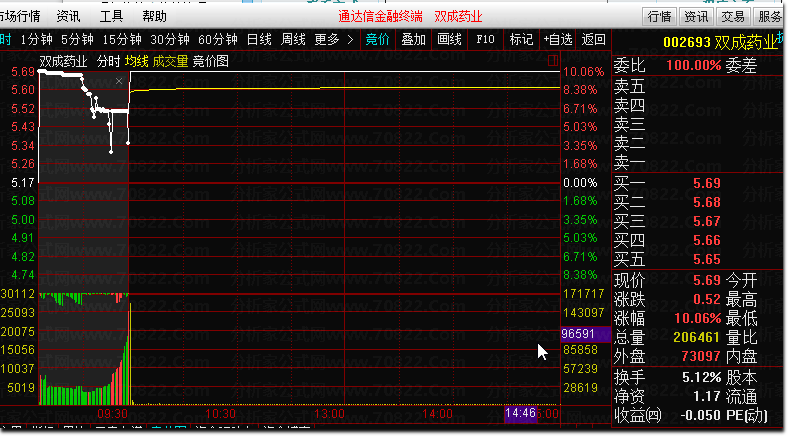Click the 服务 button at top right
This screenshot has width=789, height=436.
(x=769, y=17)
